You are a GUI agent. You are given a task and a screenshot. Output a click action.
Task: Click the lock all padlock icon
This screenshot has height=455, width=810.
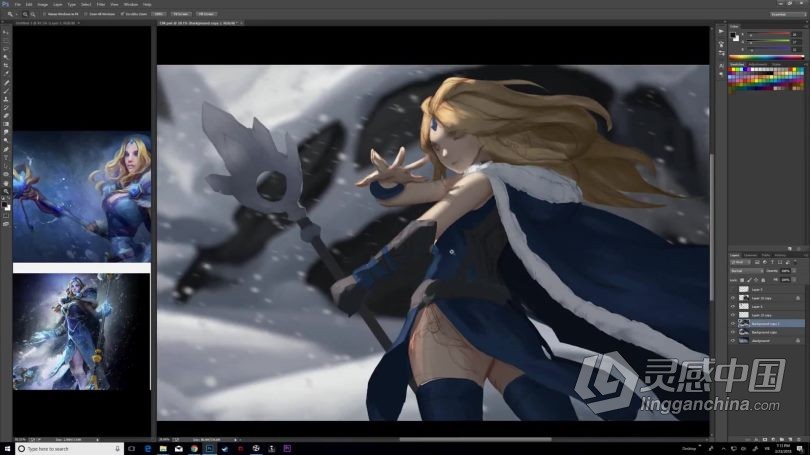pos(763,280)
